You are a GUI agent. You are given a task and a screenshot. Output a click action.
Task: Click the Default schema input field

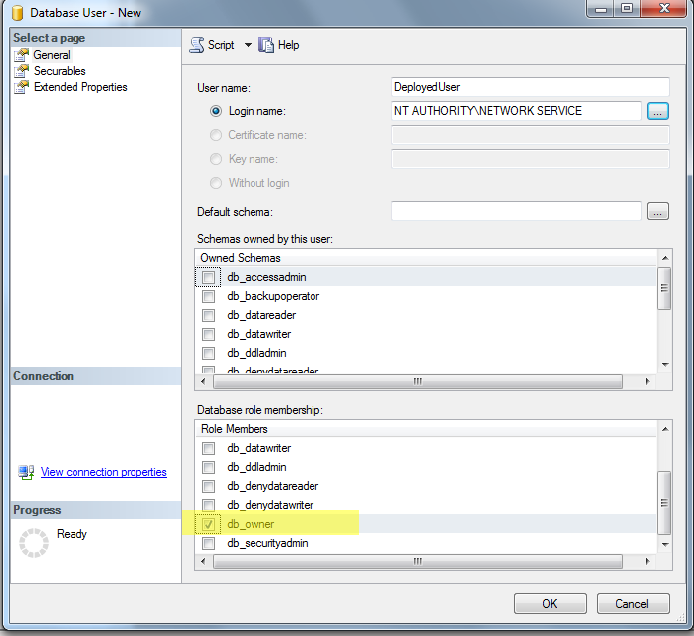516,211
